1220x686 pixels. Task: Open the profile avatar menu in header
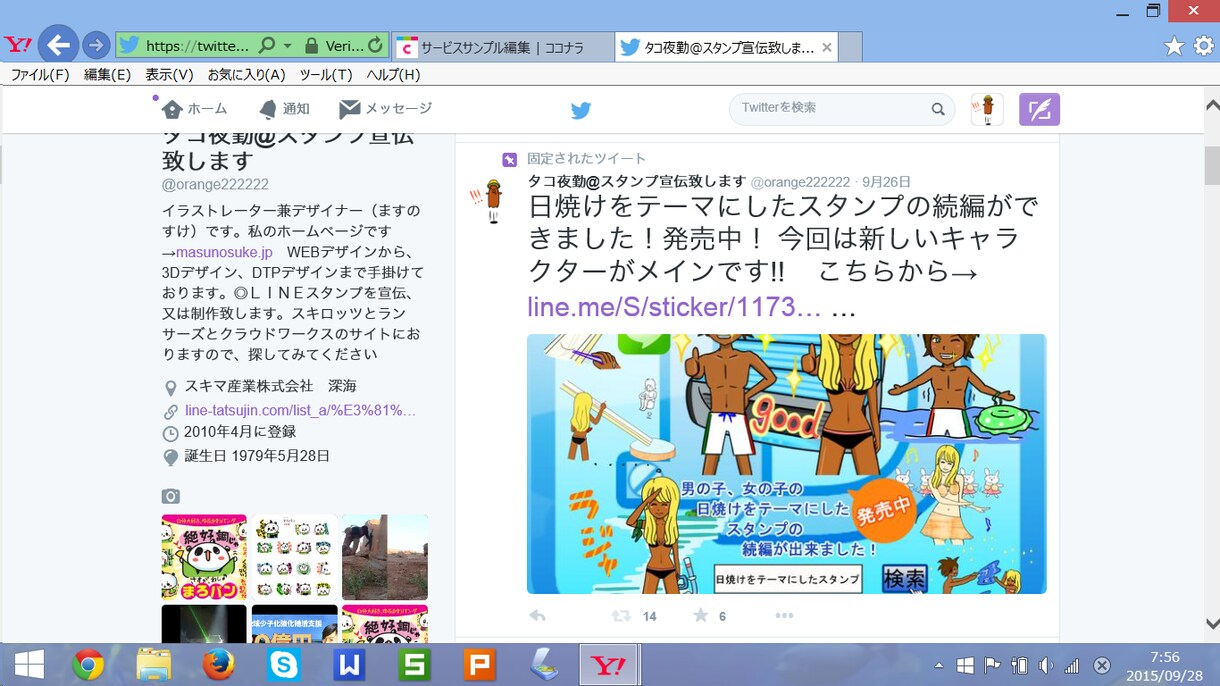[987, 109]
